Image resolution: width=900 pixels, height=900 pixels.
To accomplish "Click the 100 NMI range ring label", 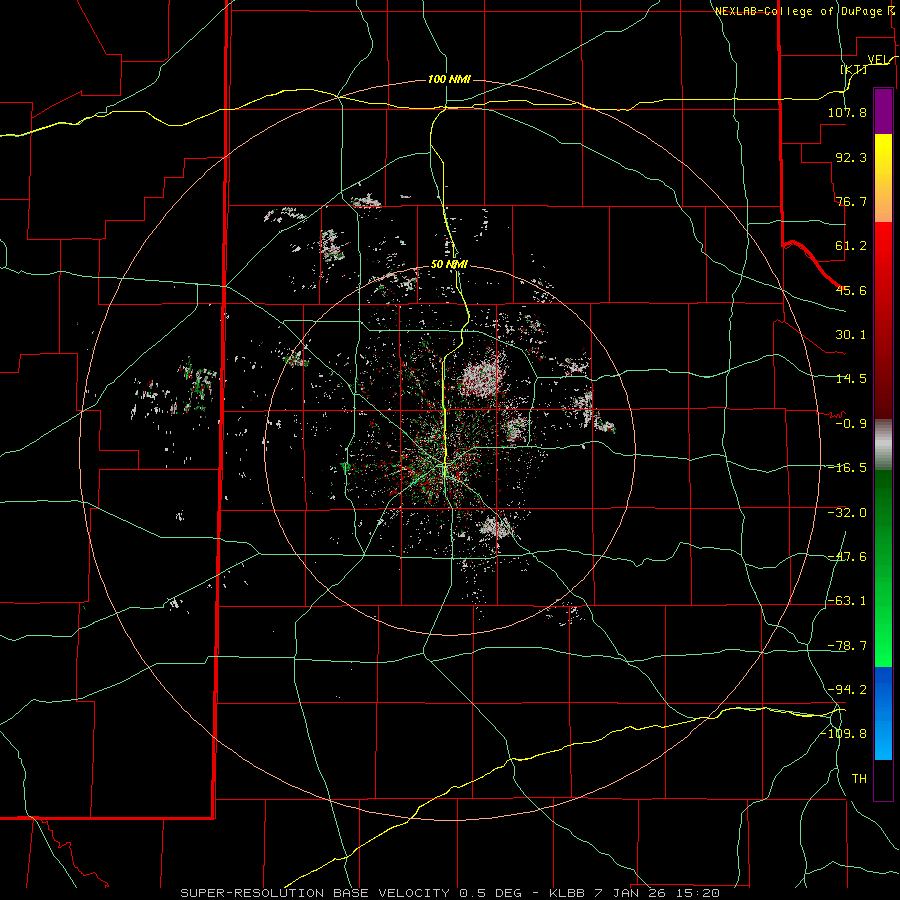I will coord(449,79).
